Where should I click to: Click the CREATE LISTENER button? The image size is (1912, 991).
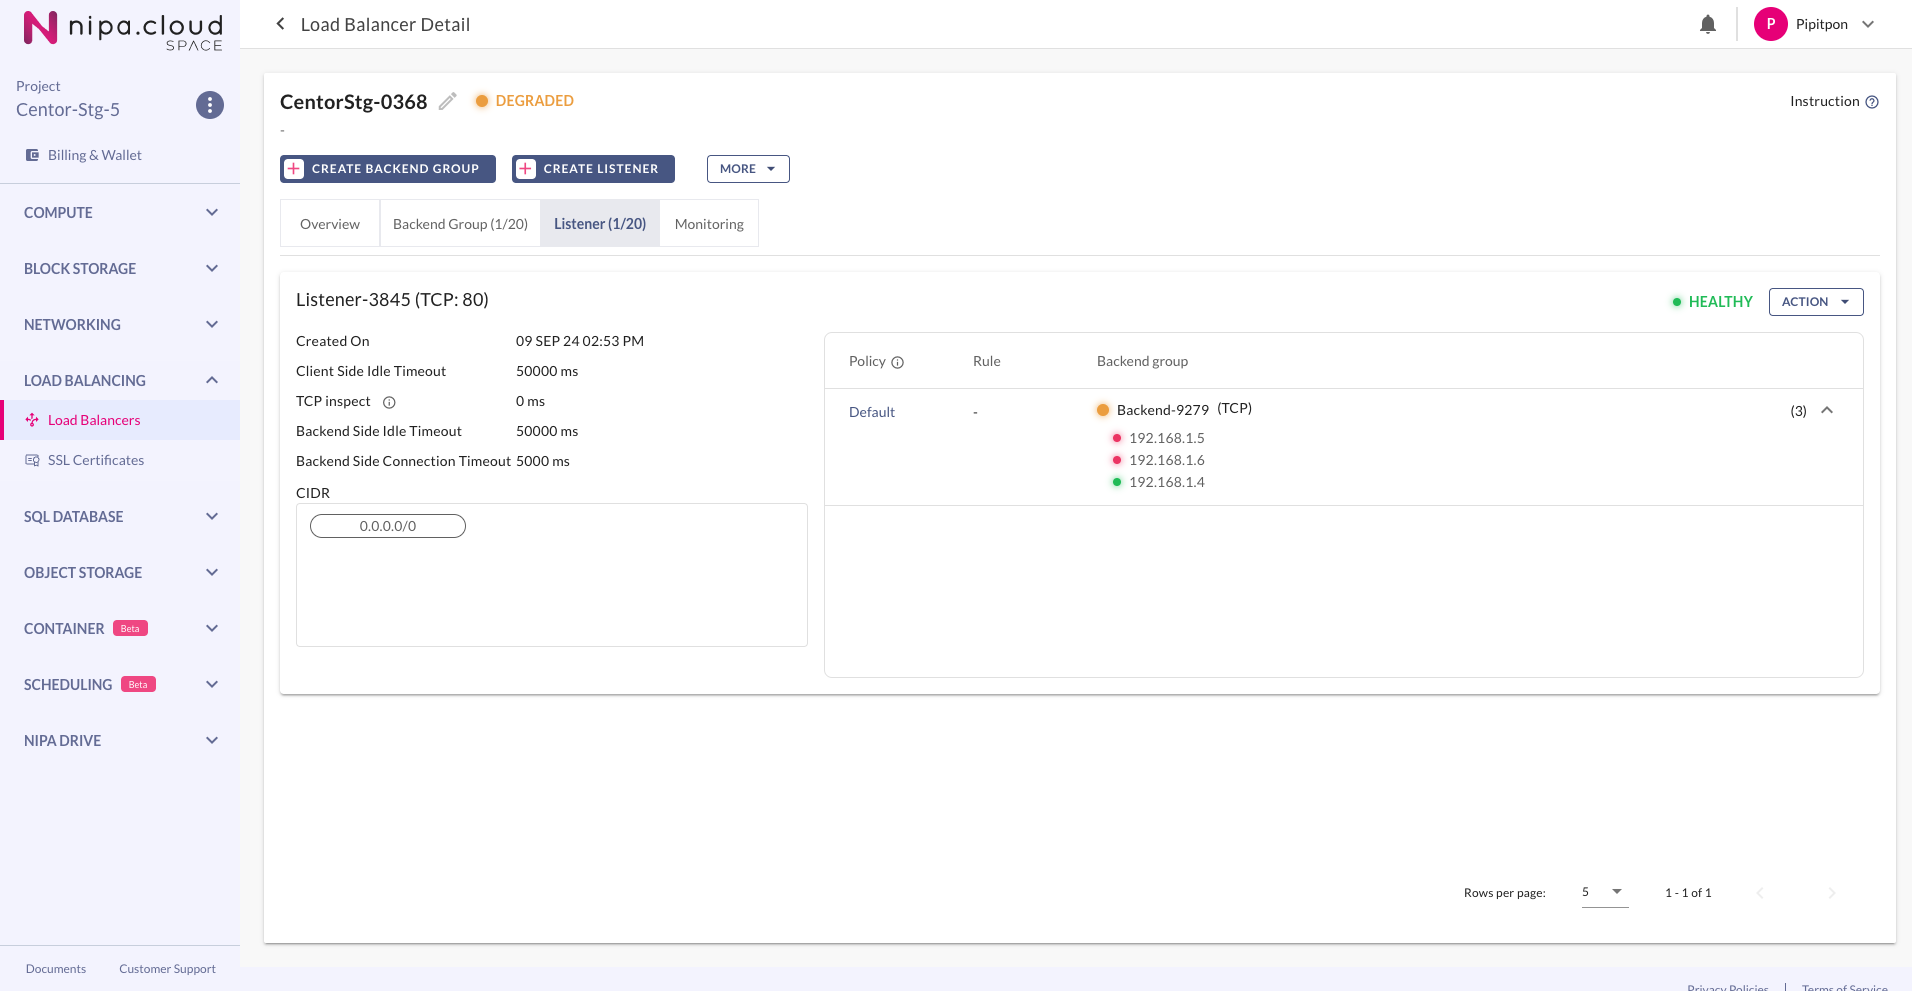[594, 169]
